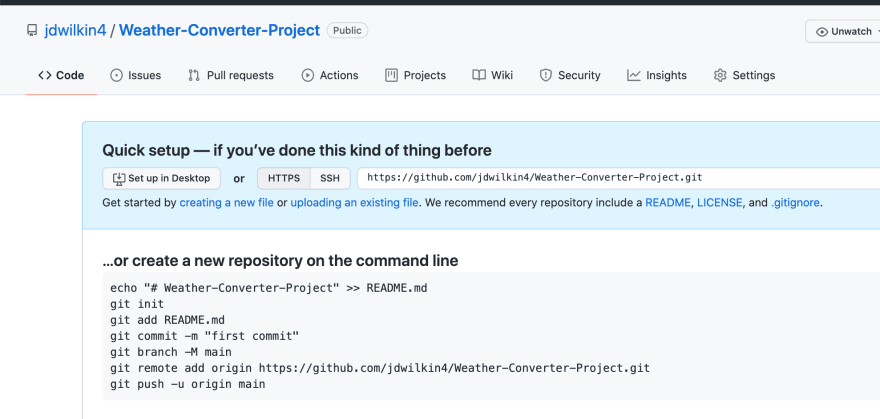Click the repository clone URL field
The height and width of the screenshot is (419, 880).
pyautogui.click(x=618, y=178)
